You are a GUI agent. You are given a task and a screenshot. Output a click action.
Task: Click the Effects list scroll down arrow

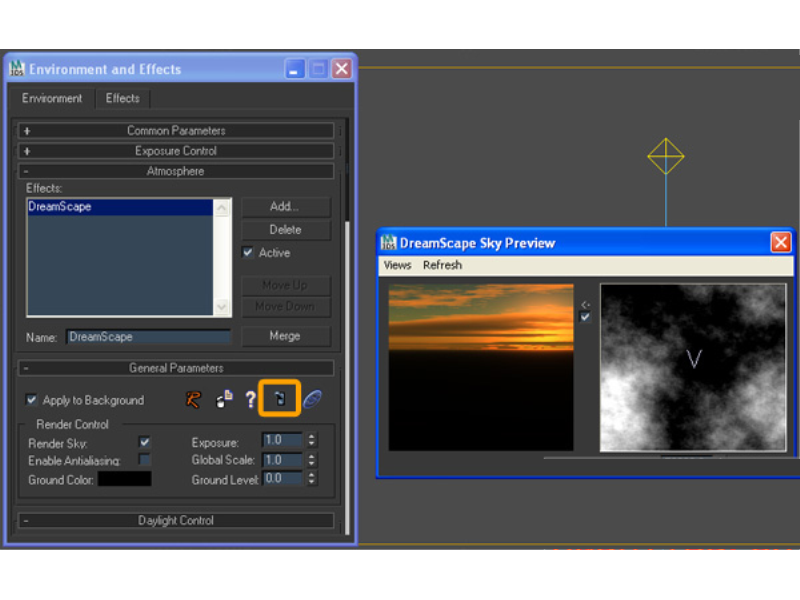pyautogui.click(x=221, y=307)
